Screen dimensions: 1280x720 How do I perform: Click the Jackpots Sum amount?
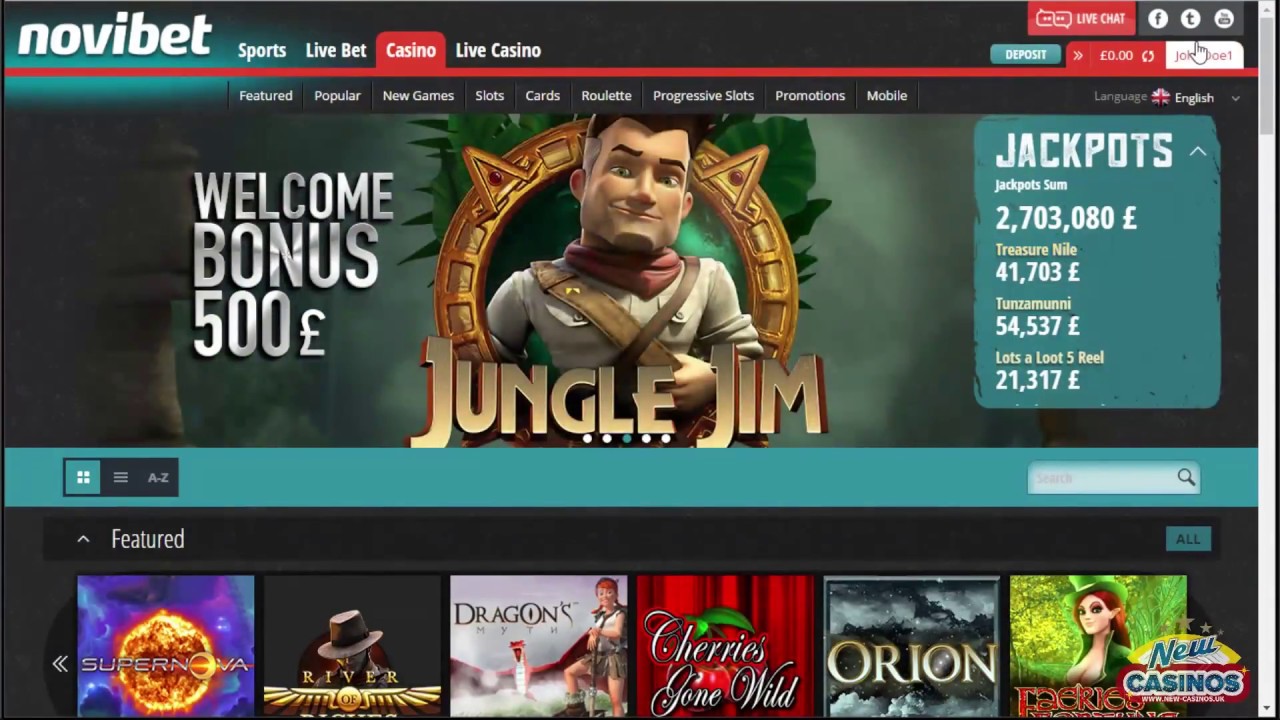[x=1065, y=218]
